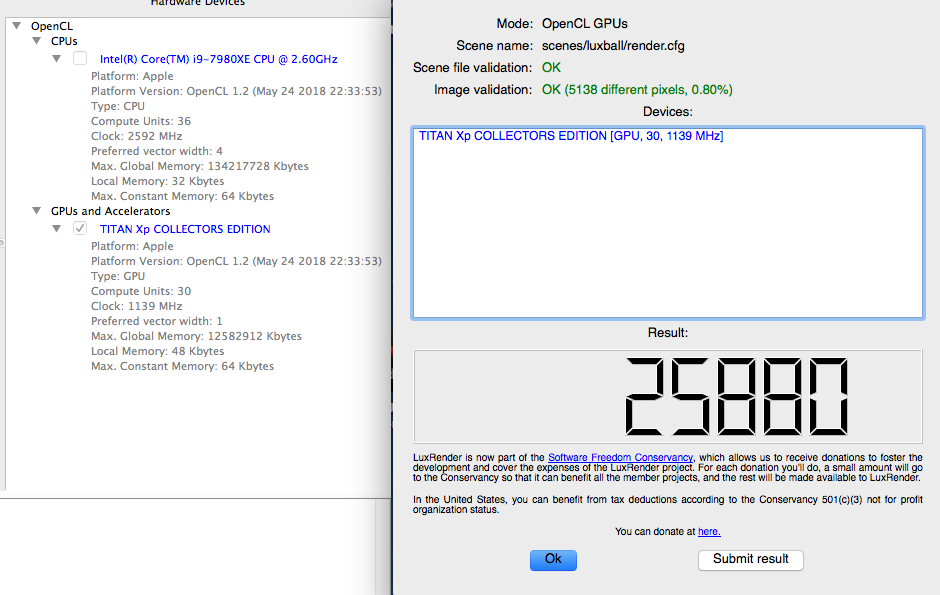This screenshot has width=940, height=595.
Task: Collapse GPUs and Accelerators group
Action: click(x=37, y=211)
